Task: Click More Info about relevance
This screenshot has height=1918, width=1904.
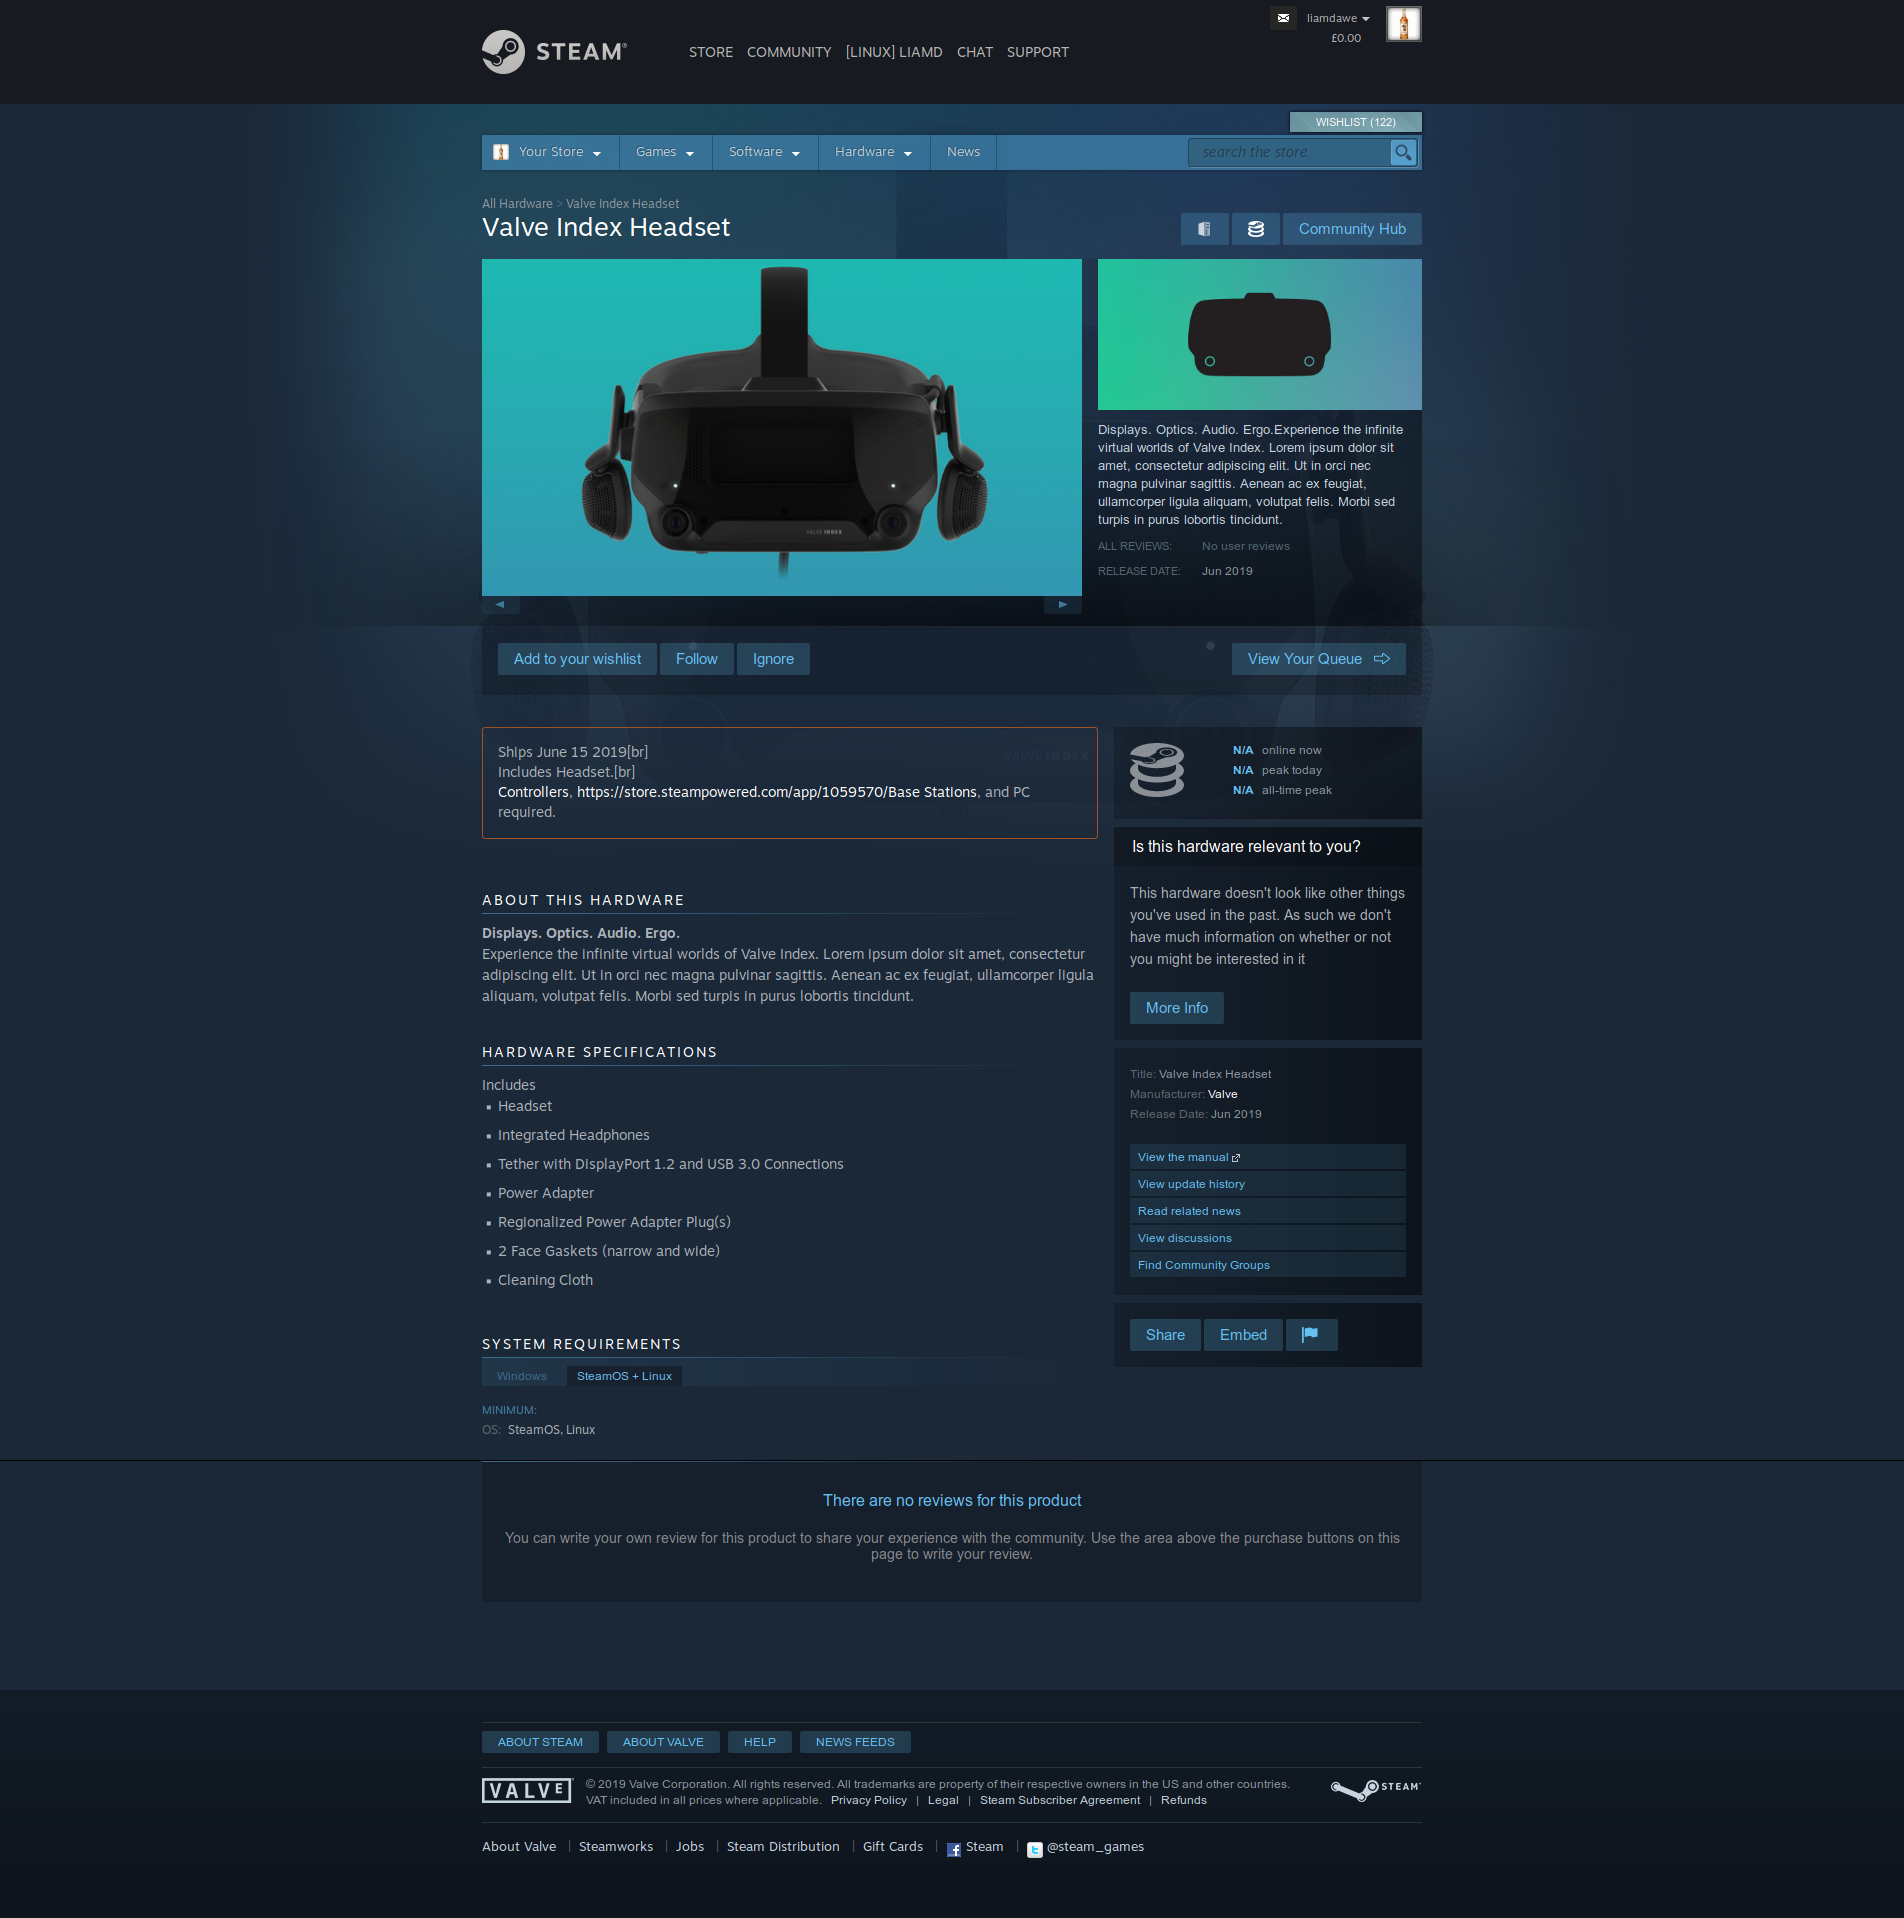Action: (1177, 1008)
